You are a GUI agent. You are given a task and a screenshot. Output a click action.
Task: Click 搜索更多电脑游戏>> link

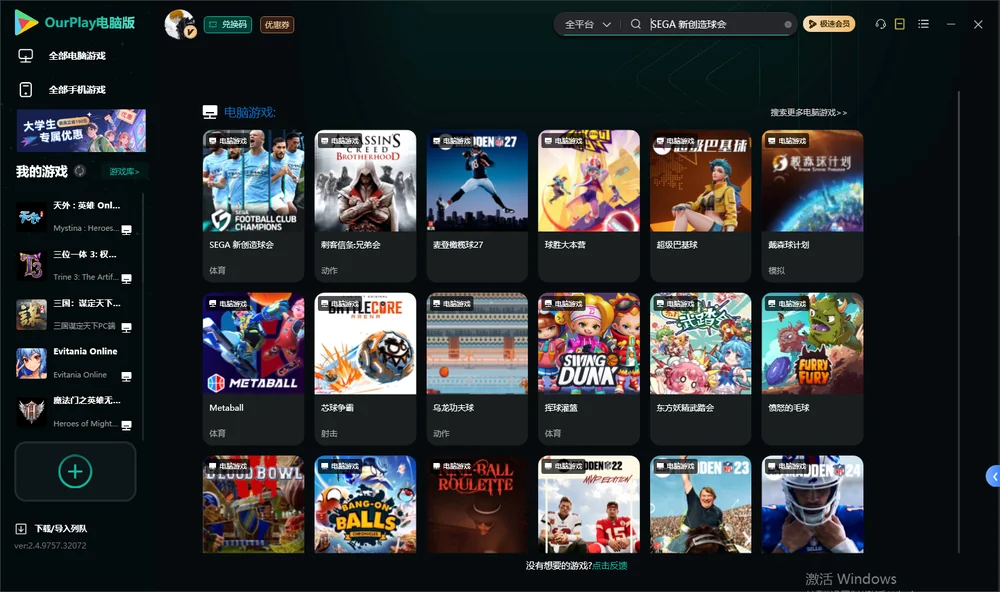click(809, 113)
